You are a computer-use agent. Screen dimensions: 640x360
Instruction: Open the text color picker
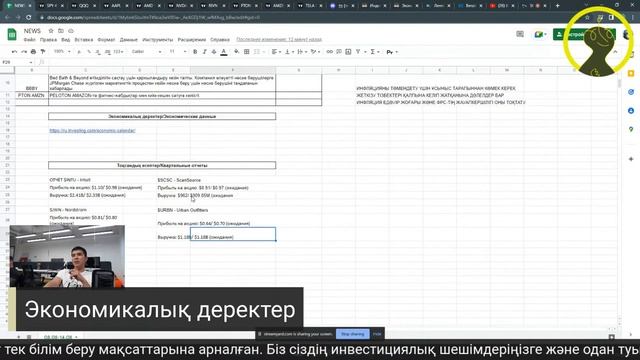click(224, 52)
